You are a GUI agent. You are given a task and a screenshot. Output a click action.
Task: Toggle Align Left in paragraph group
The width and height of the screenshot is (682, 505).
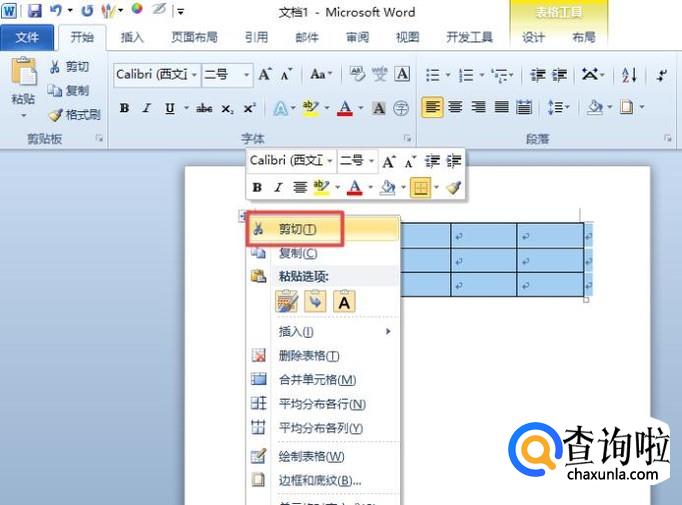[432, 107]
